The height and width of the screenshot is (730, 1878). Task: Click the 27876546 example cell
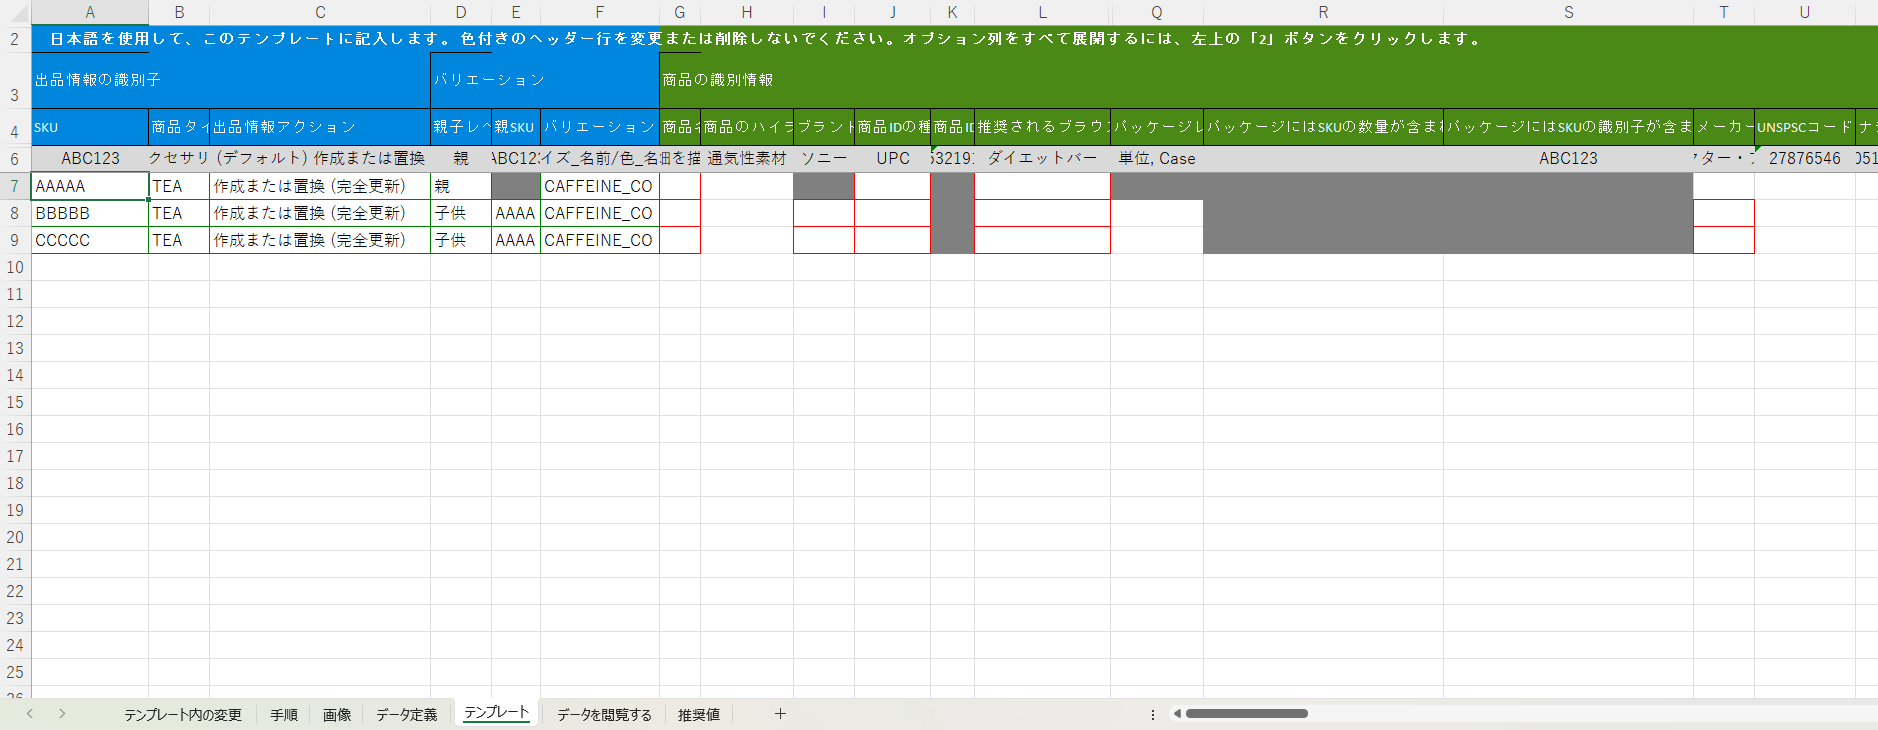pyautogui.click(x=1805, y=159)
